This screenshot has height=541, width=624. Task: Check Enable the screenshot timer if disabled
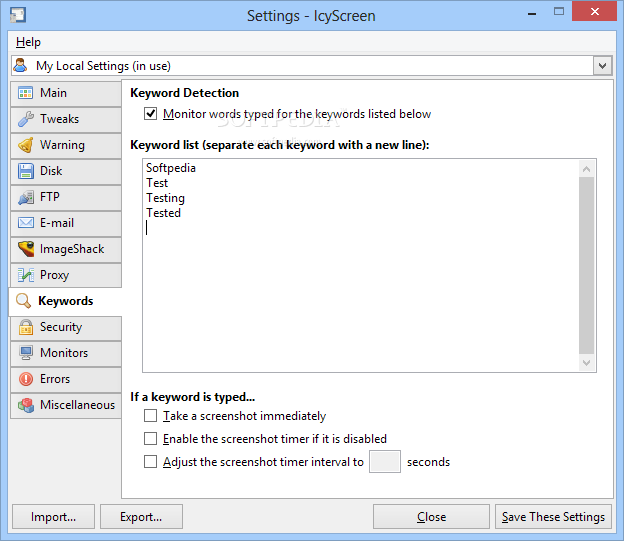[150, 439]
